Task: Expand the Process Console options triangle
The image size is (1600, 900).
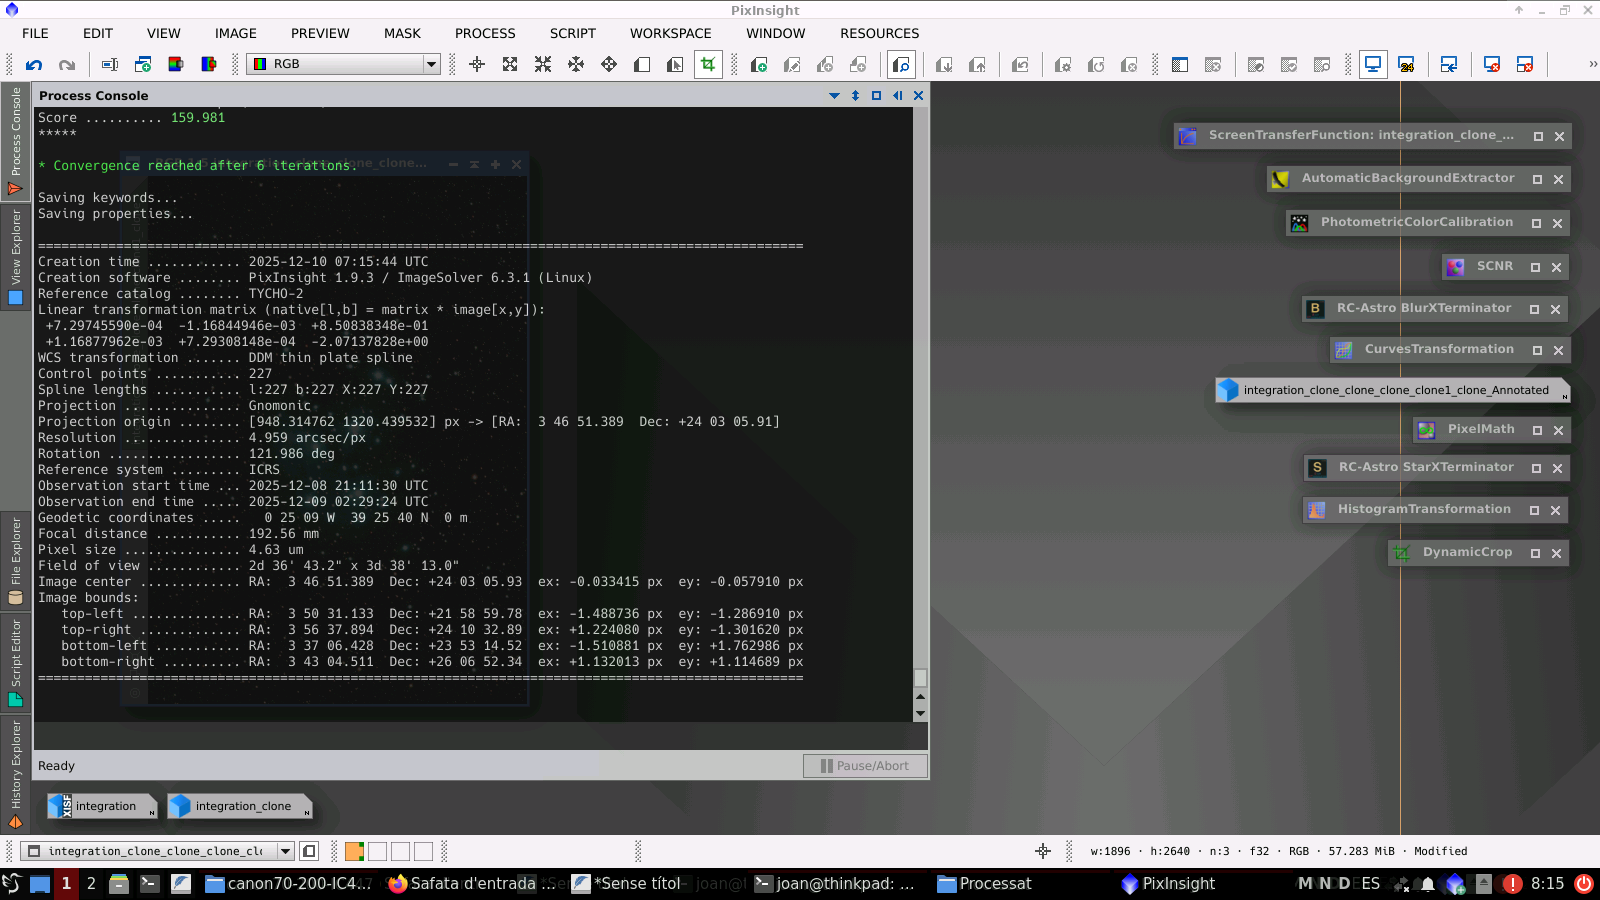Action: [834, 96]
